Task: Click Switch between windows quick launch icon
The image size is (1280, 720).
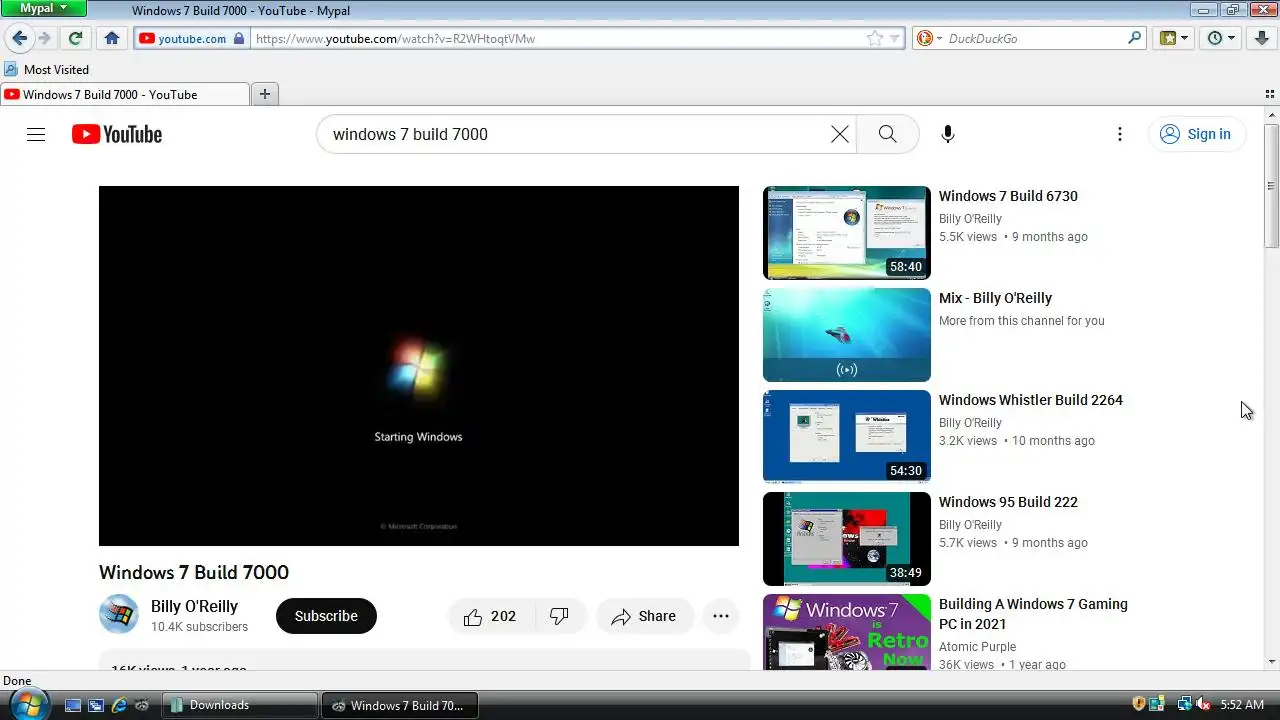Action: point(96,705)
